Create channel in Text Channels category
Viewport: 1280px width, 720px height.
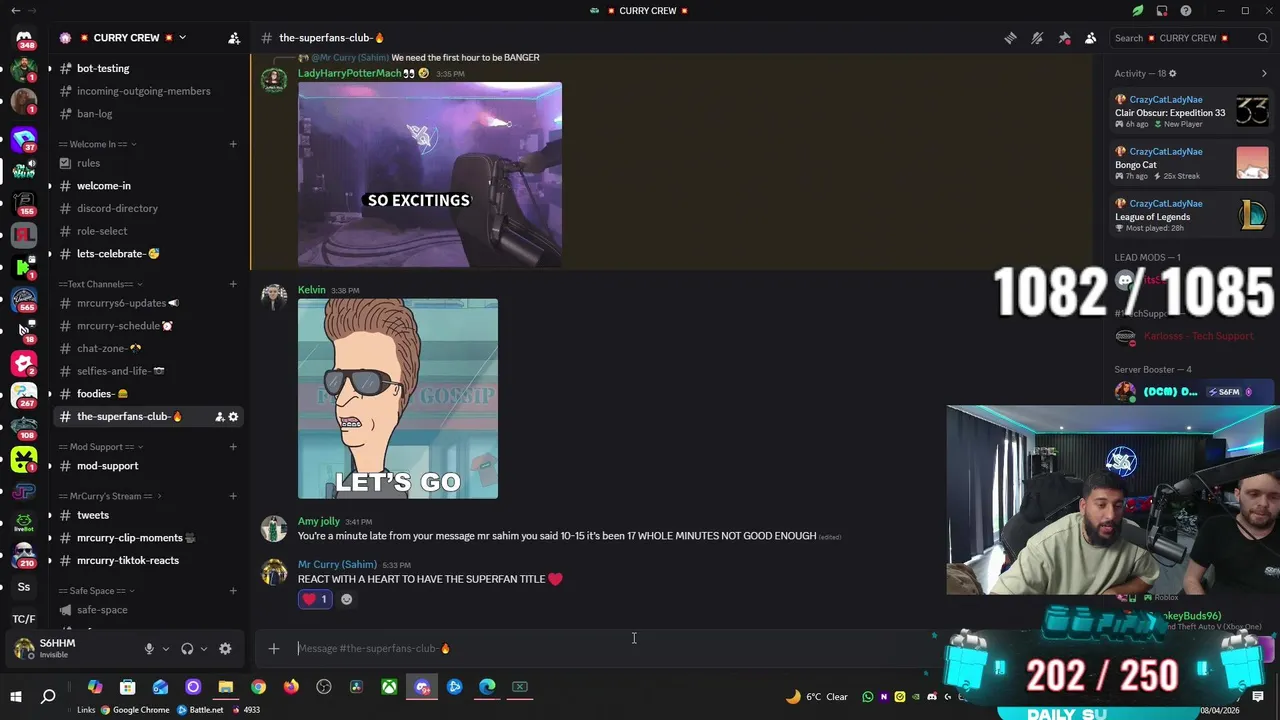(233, 284)
